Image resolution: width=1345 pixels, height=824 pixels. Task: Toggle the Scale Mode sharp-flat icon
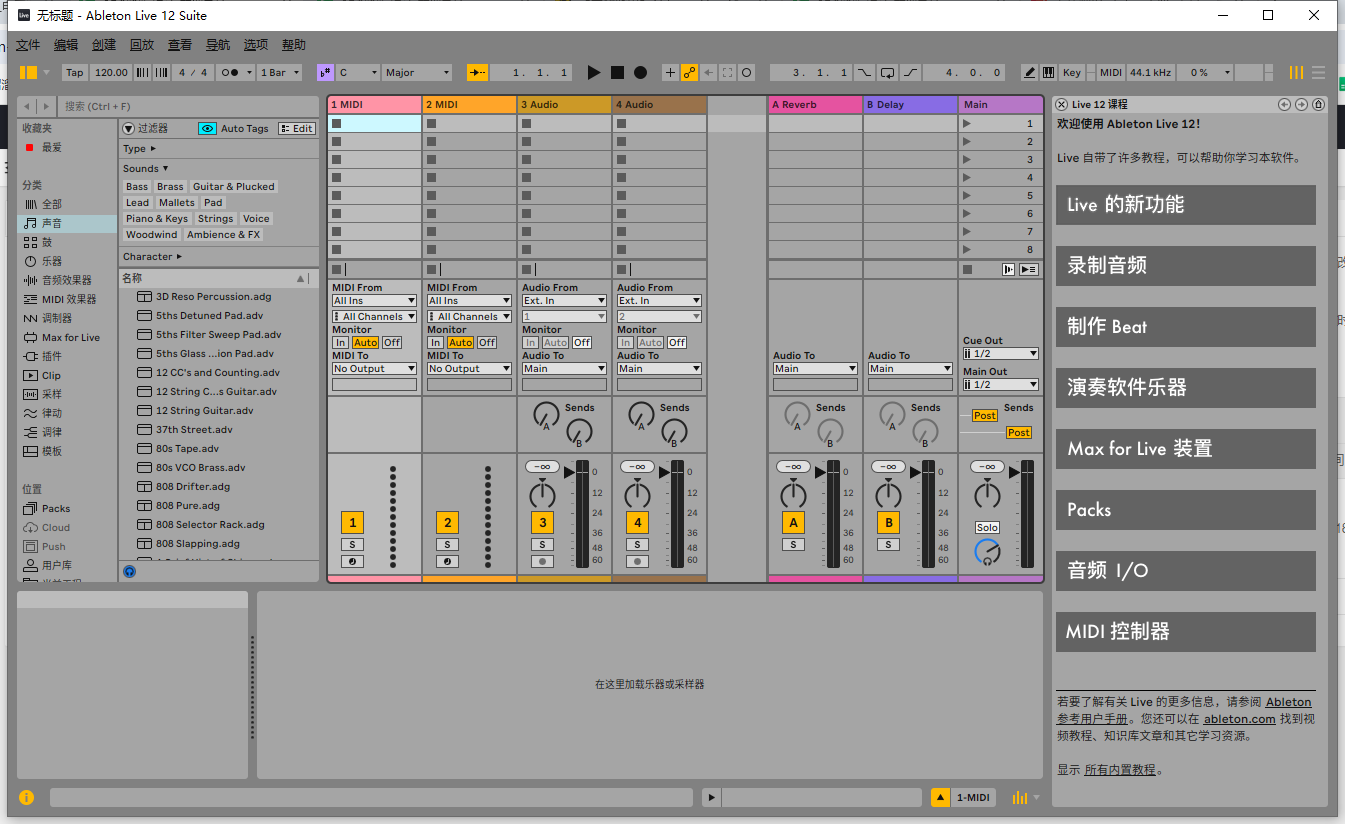pyautogui.click(x=325, y=73)
